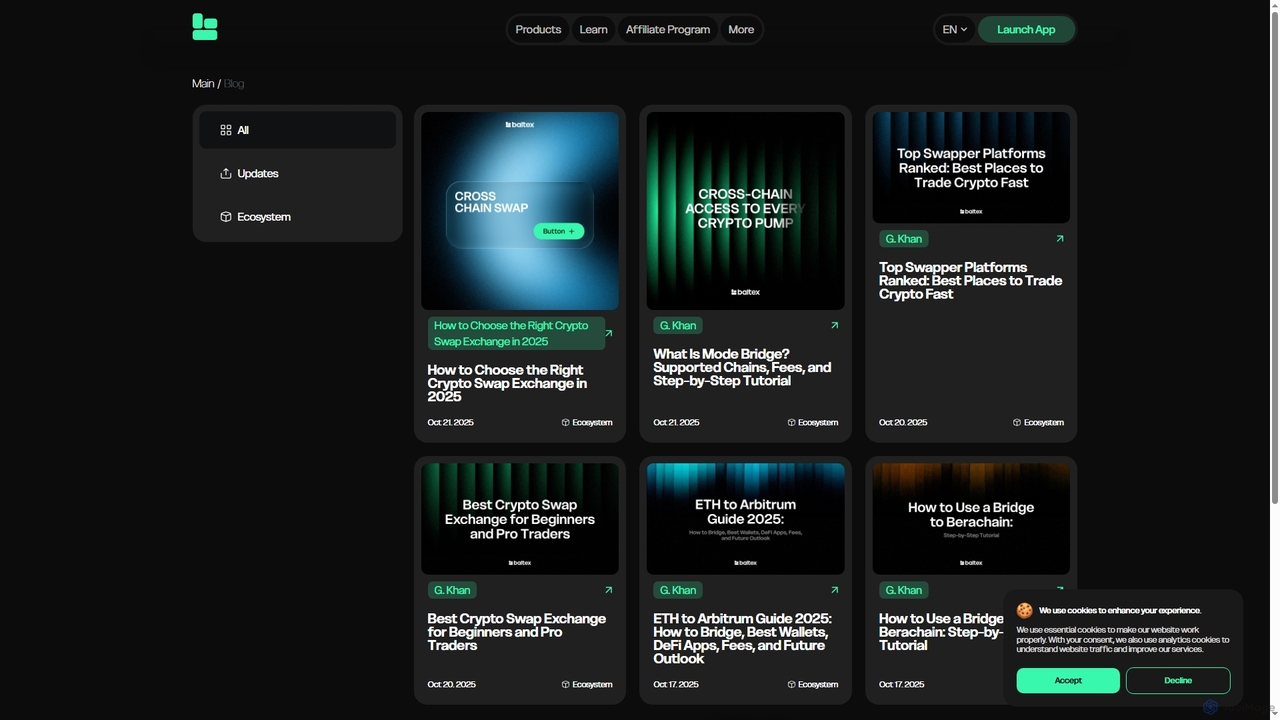
Task: Click the upload icon beside Updates
Action: click(226, 173)
